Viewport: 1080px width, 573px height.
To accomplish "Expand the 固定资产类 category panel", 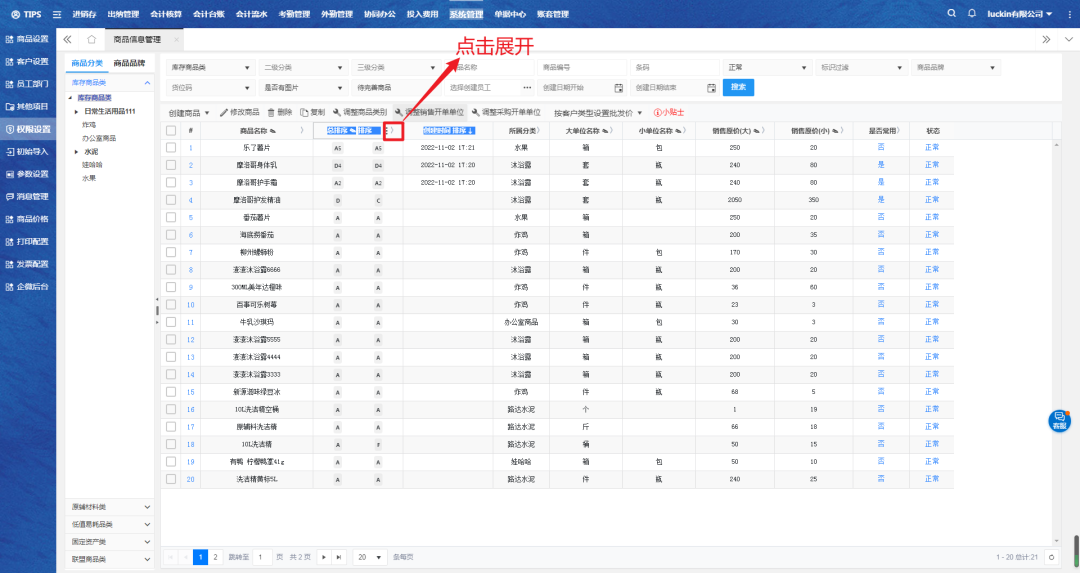I will point(109,541).
